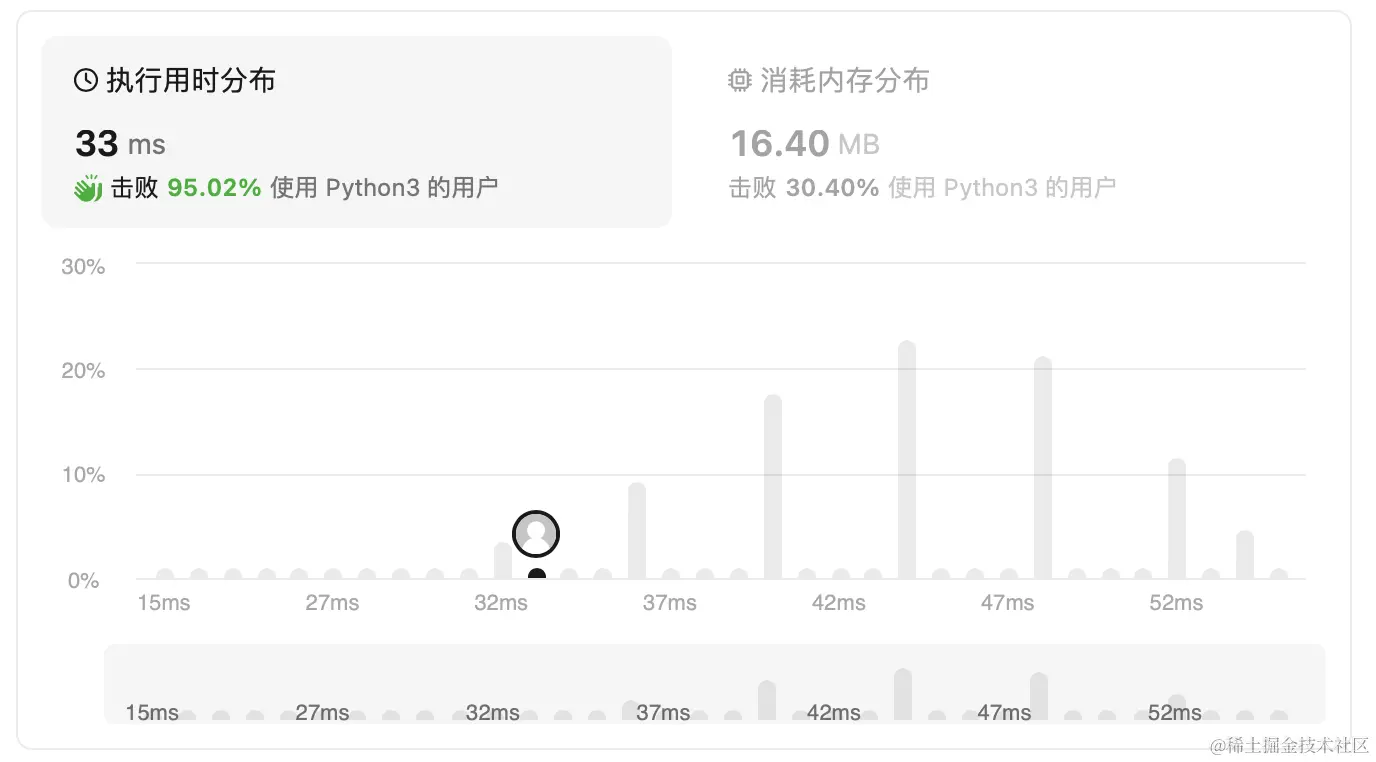Click the 0% y-axis label
The image size is (1376, 762).
[x=83, y=580]
